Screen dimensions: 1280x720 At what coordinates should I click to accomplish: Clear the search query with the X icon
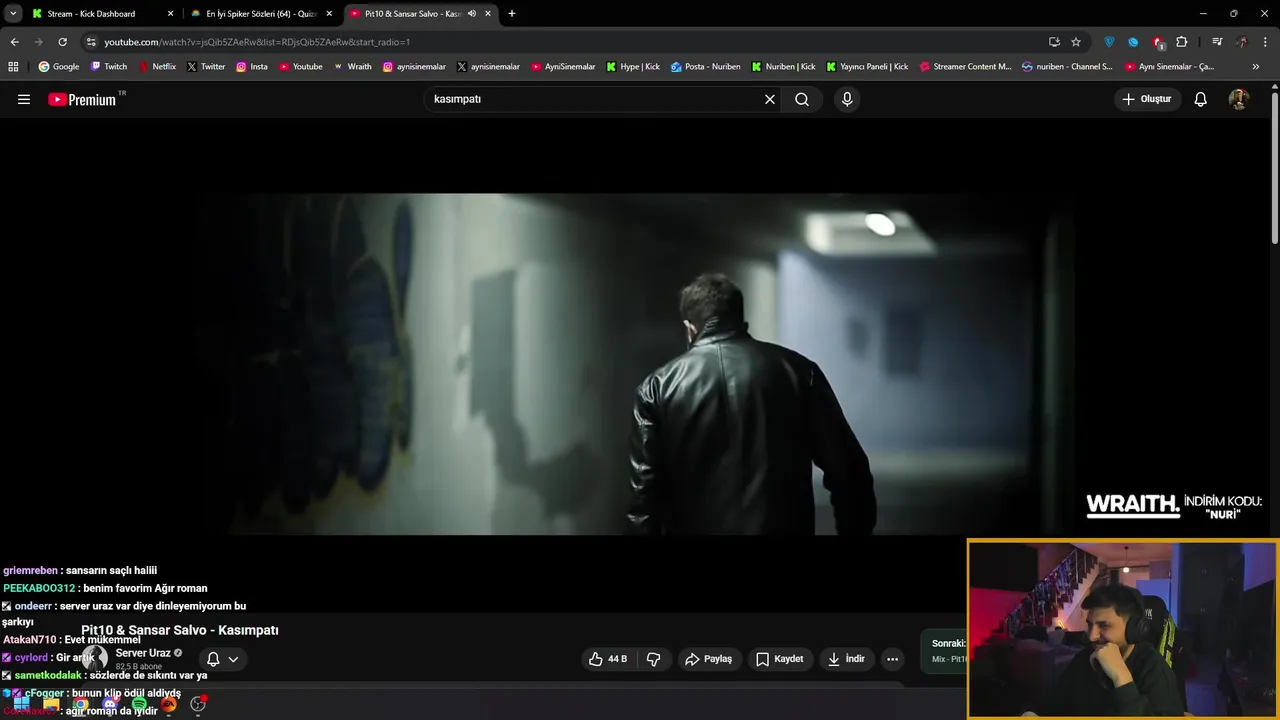pos(770,99)
